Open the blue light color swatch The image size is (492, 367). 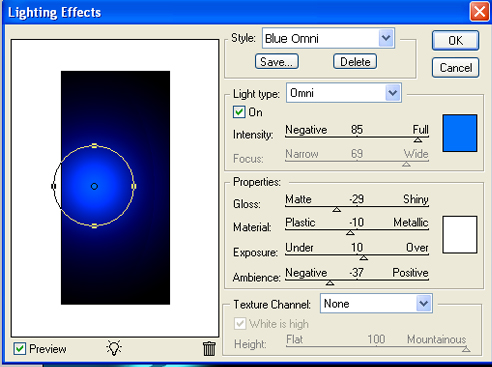point(460,133)
